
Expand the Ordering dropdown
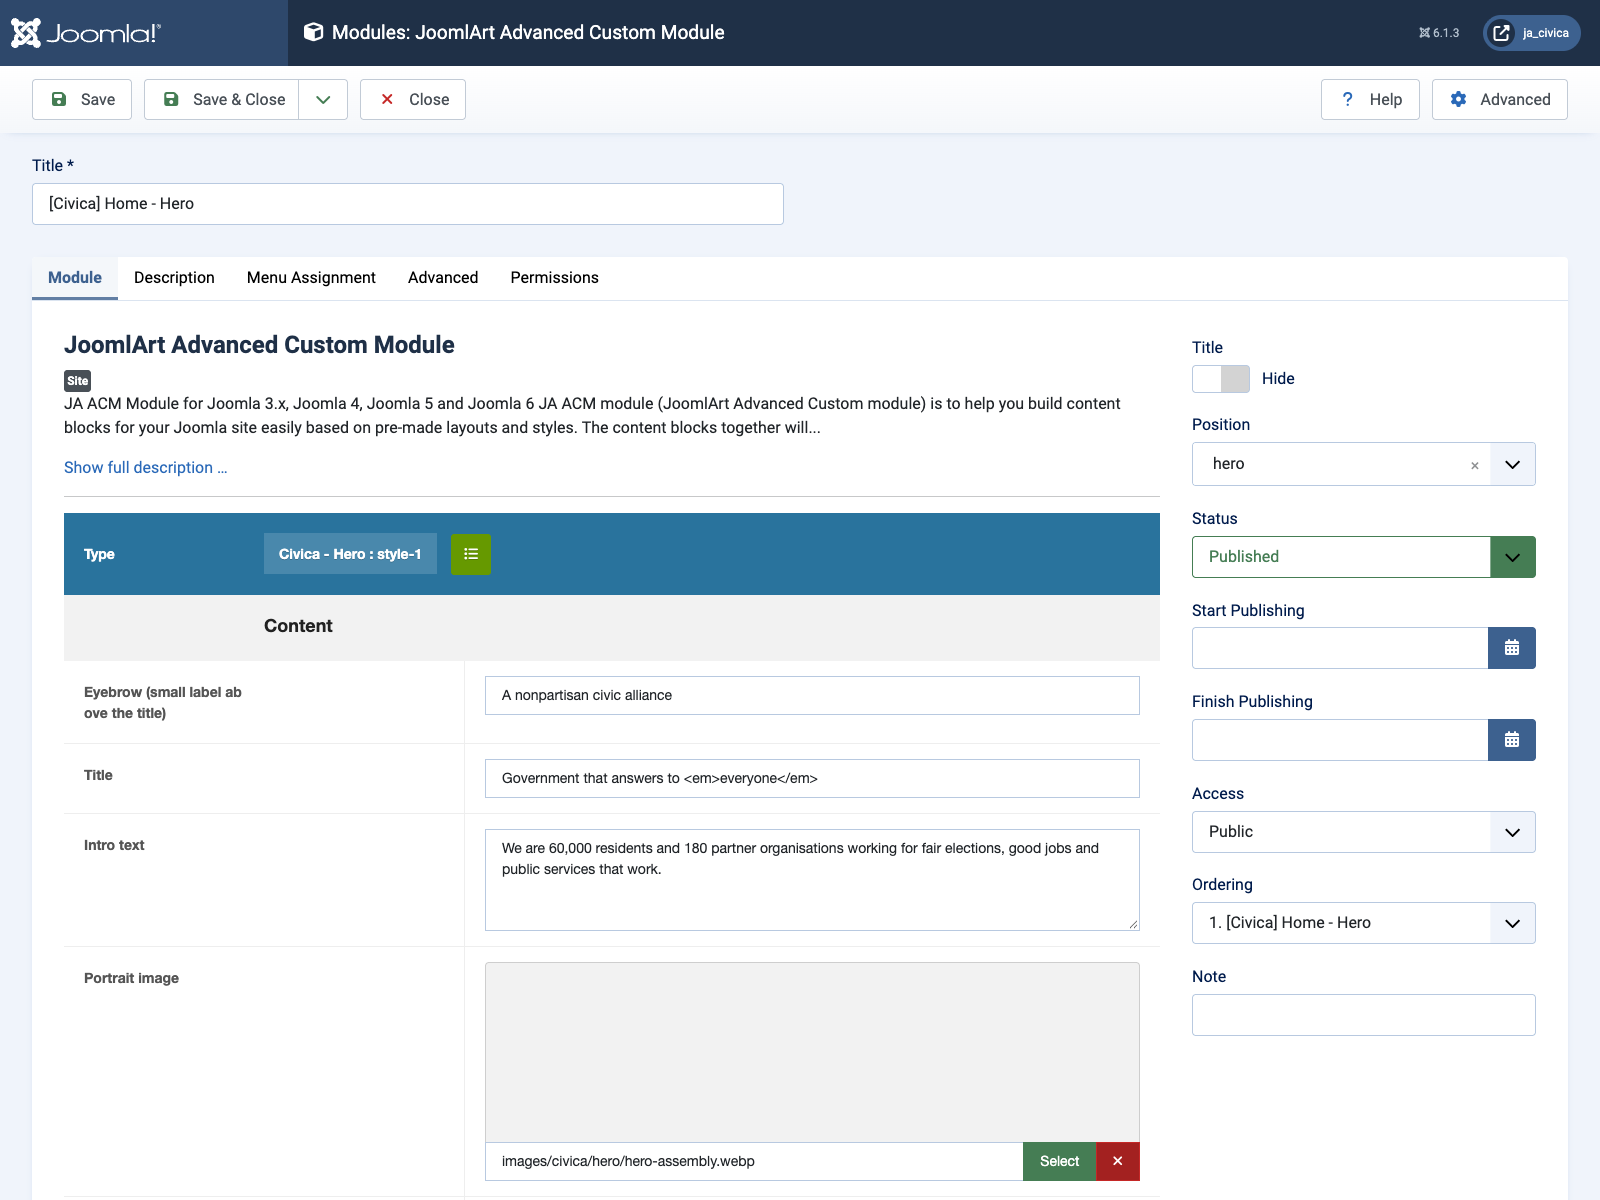click(1364, 923)
